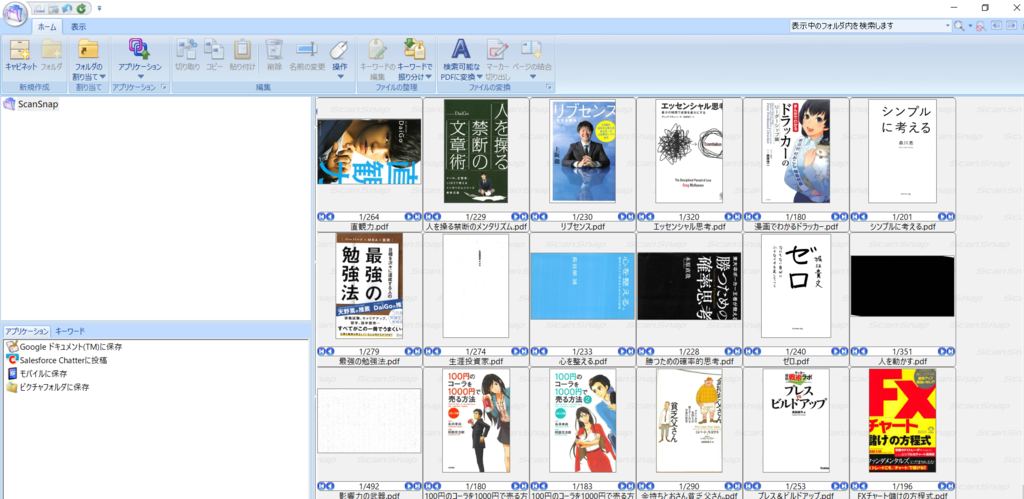Open the キーワードで振り分け dropdown
Image resolution: width=1024 pixels, height=499 pixels.
(x=415, y=59)
